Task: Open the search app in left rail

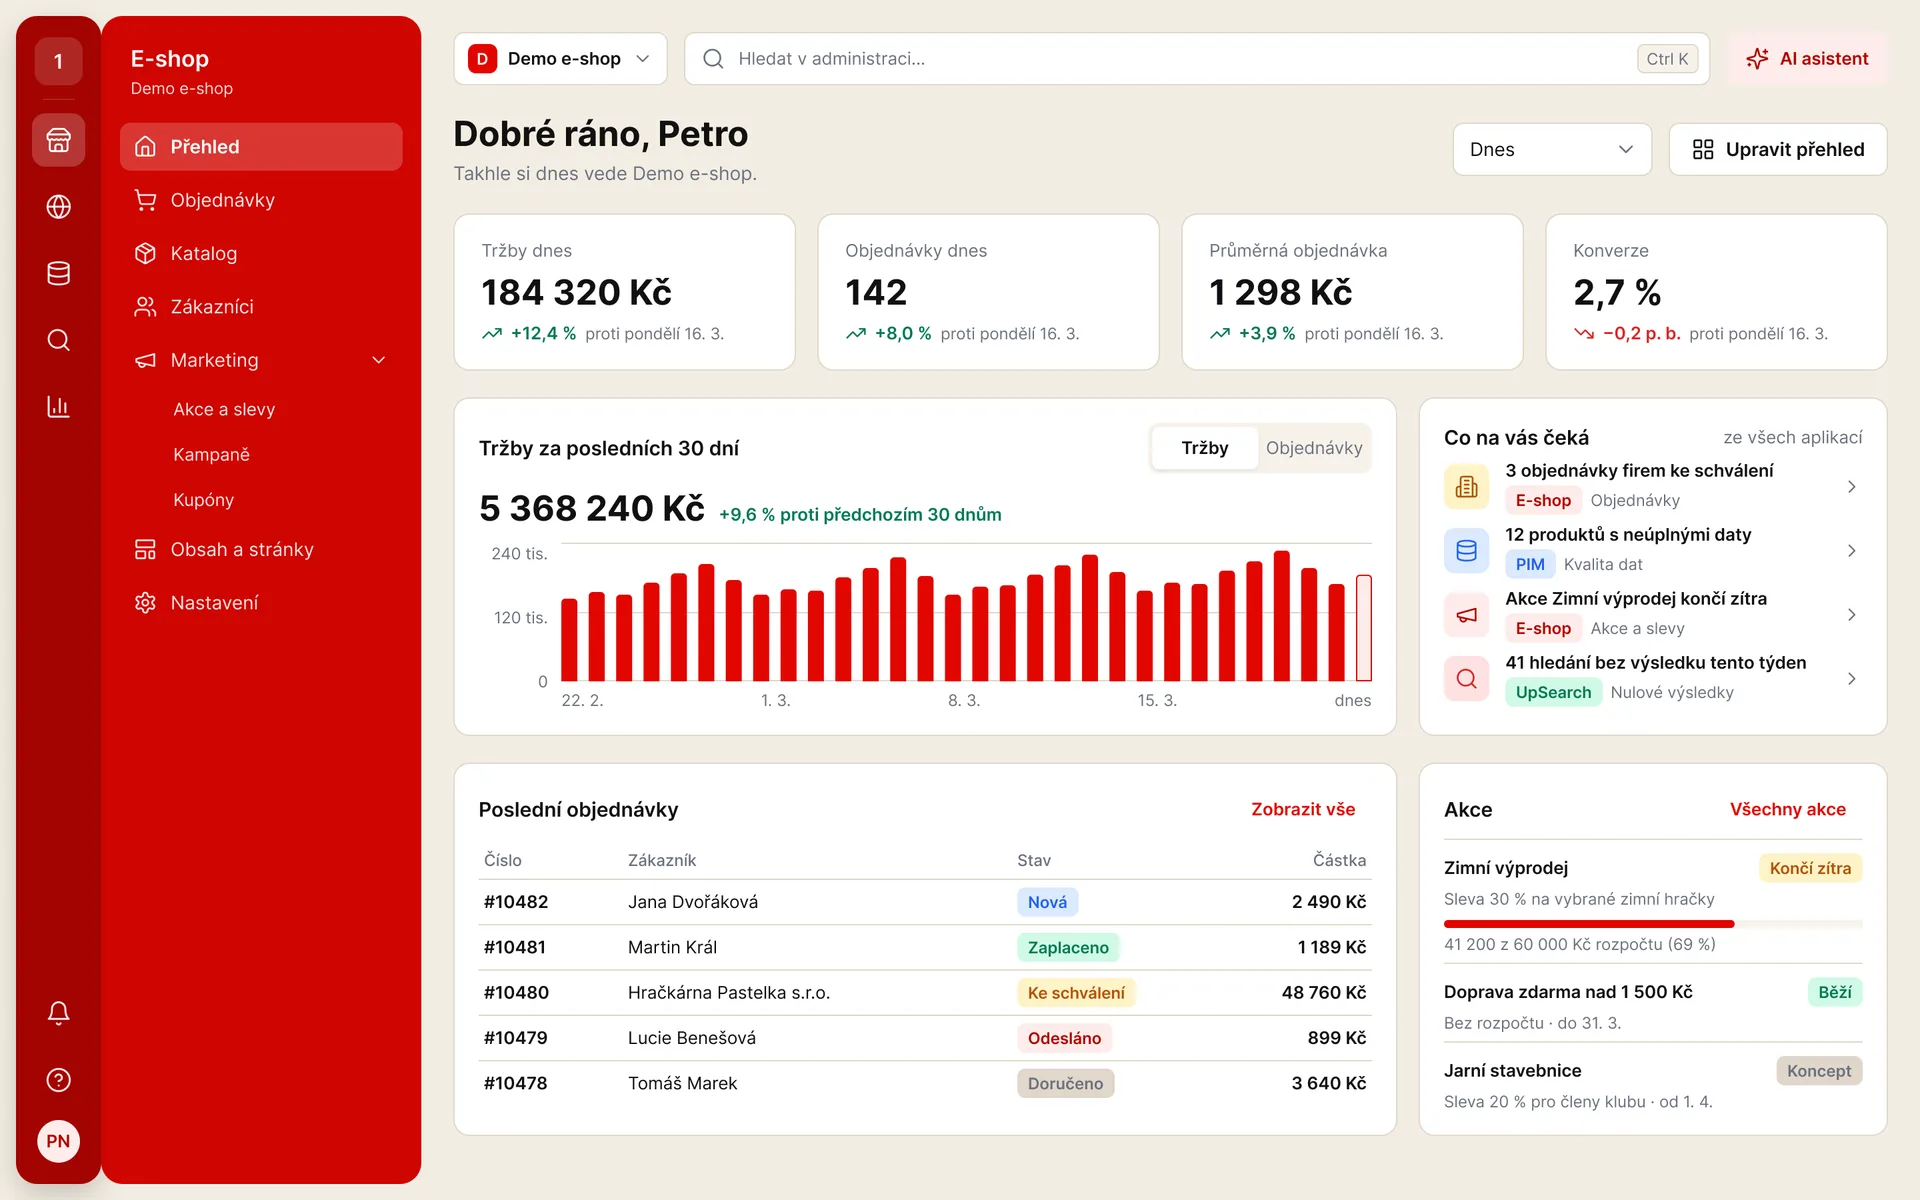Action: (x=58, y=340)
